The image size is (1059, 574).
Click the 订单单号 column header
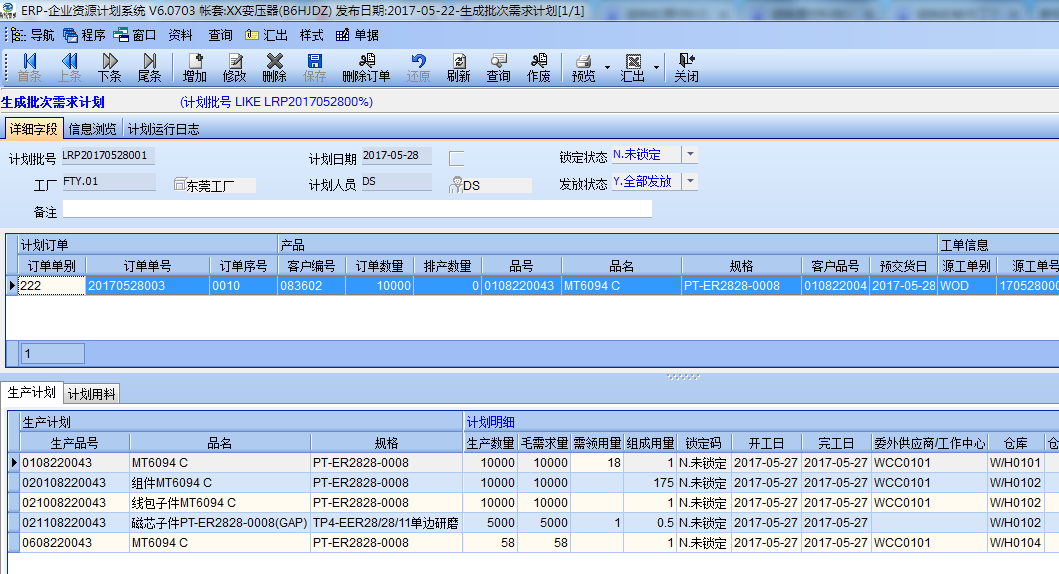(147, 266)
